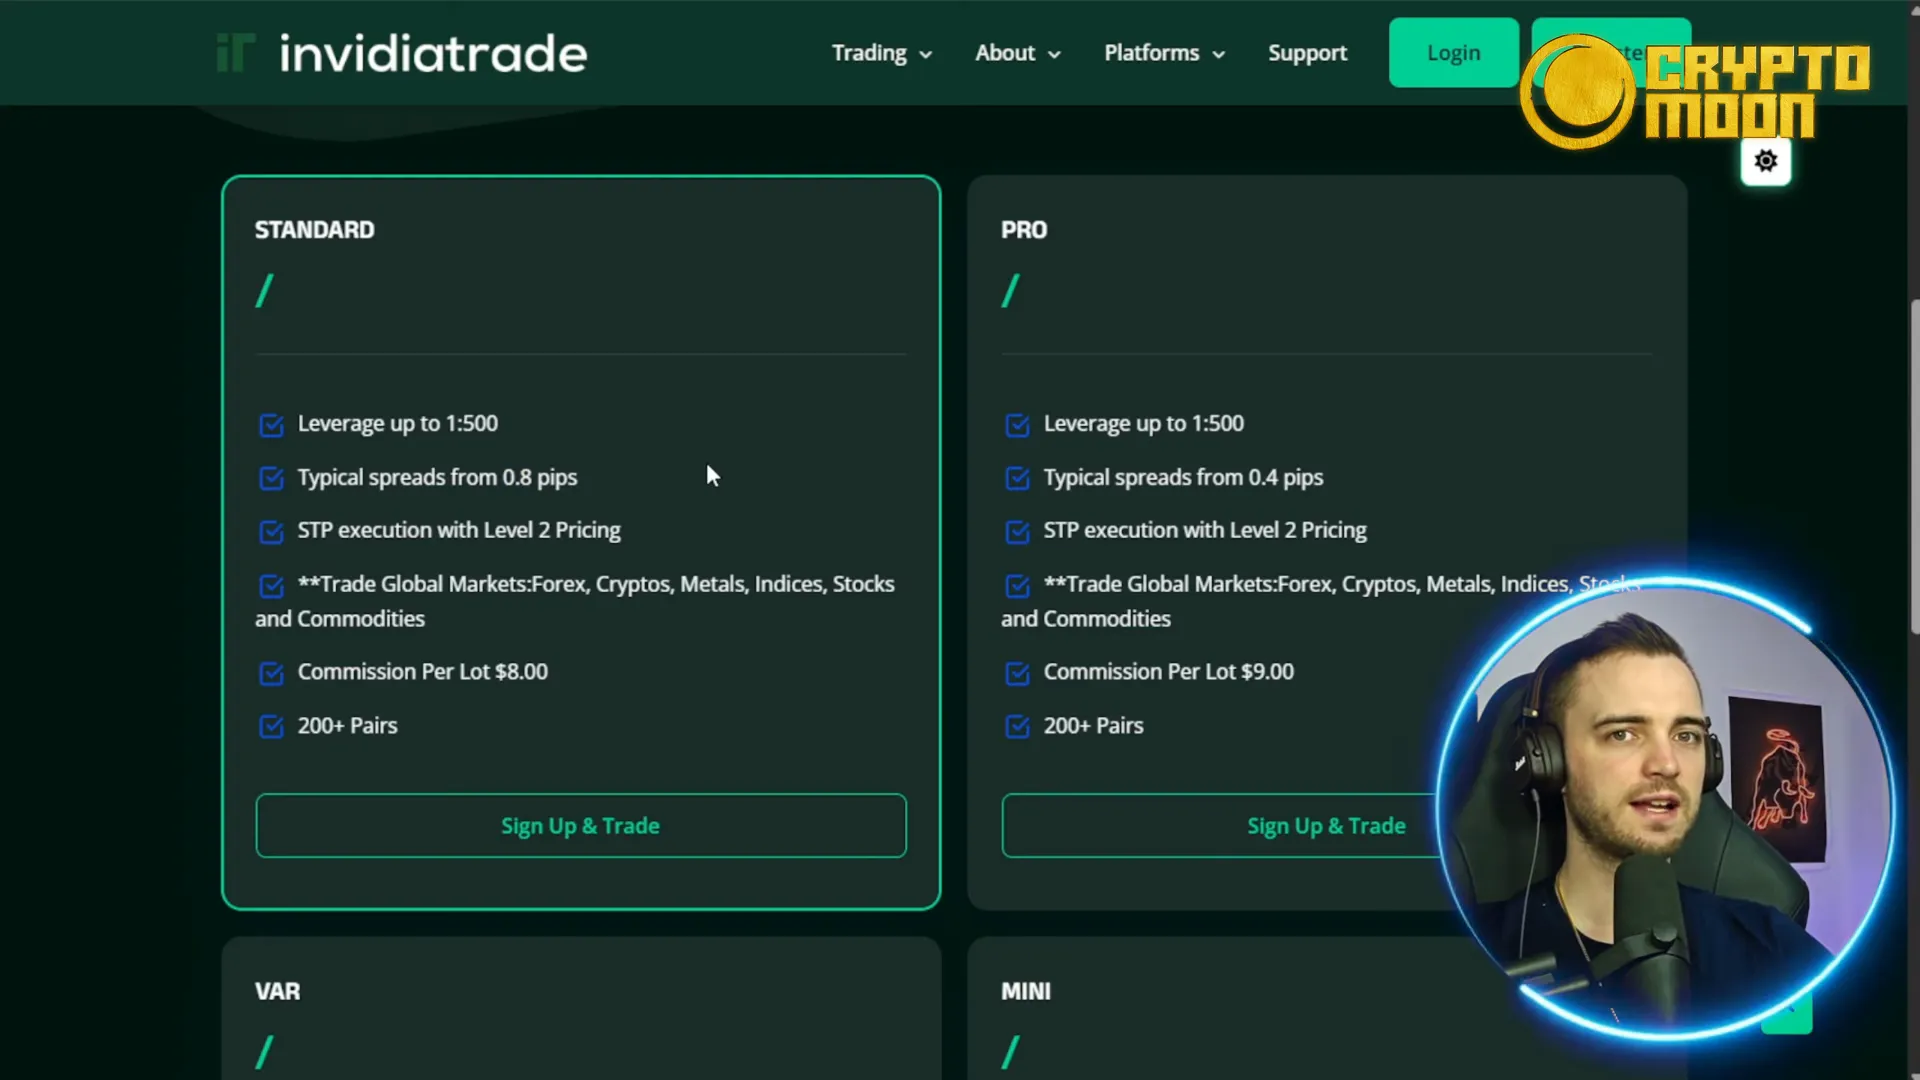Click check icon beside Commission Per Lot $9.00
This screenshot has width=1920, height=1080.
(1017, 673)
